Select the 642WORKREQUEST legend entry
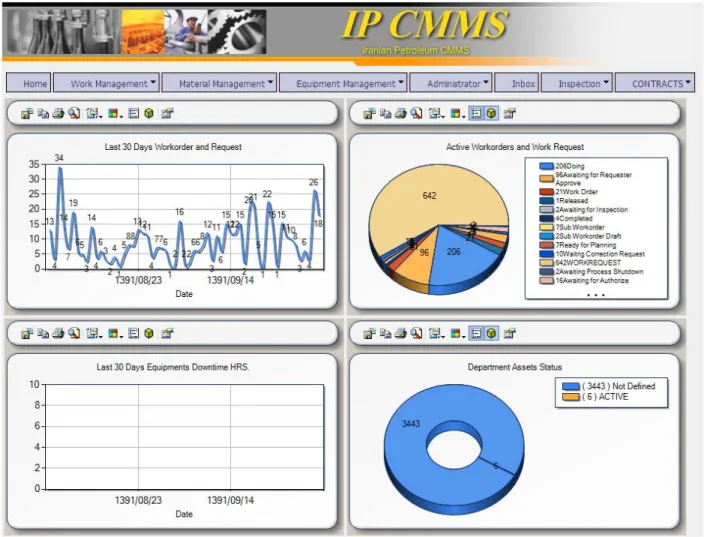The width and height of the screenshot is (704, 537). pyautogui.click(x=588, y=263)
